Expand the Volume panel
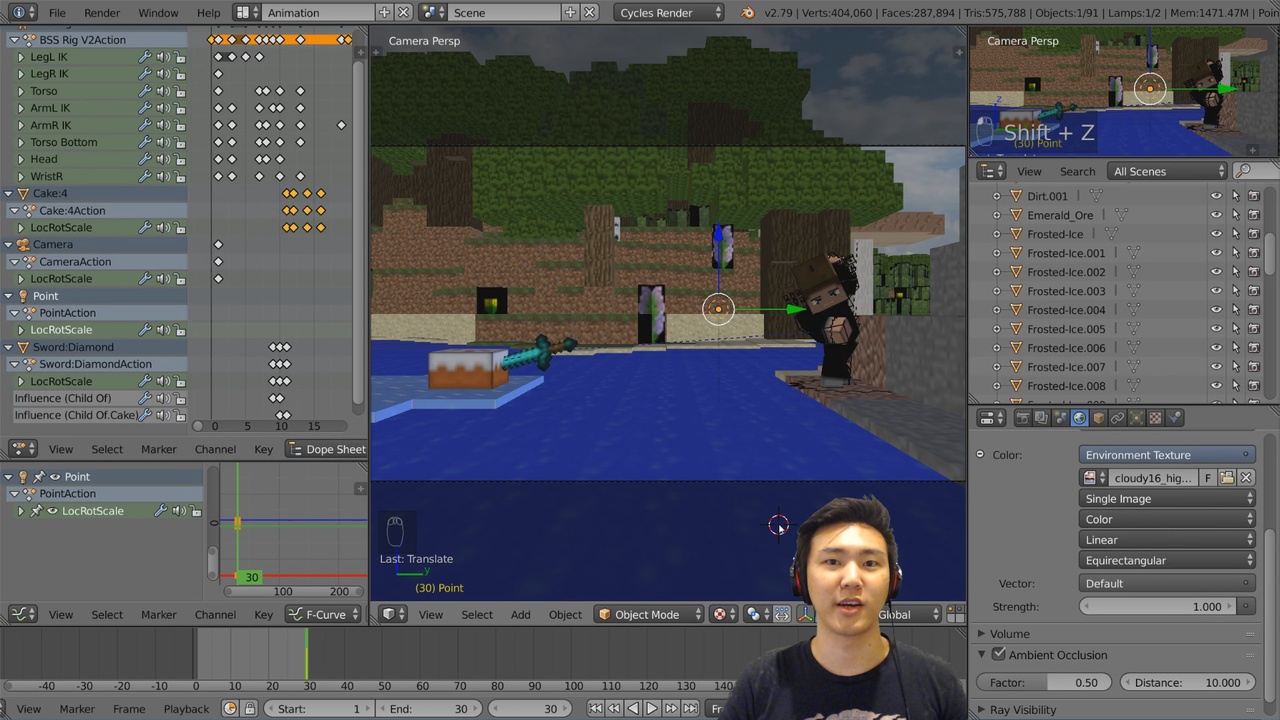This screenshot has width=1280, height=720. 981,634
